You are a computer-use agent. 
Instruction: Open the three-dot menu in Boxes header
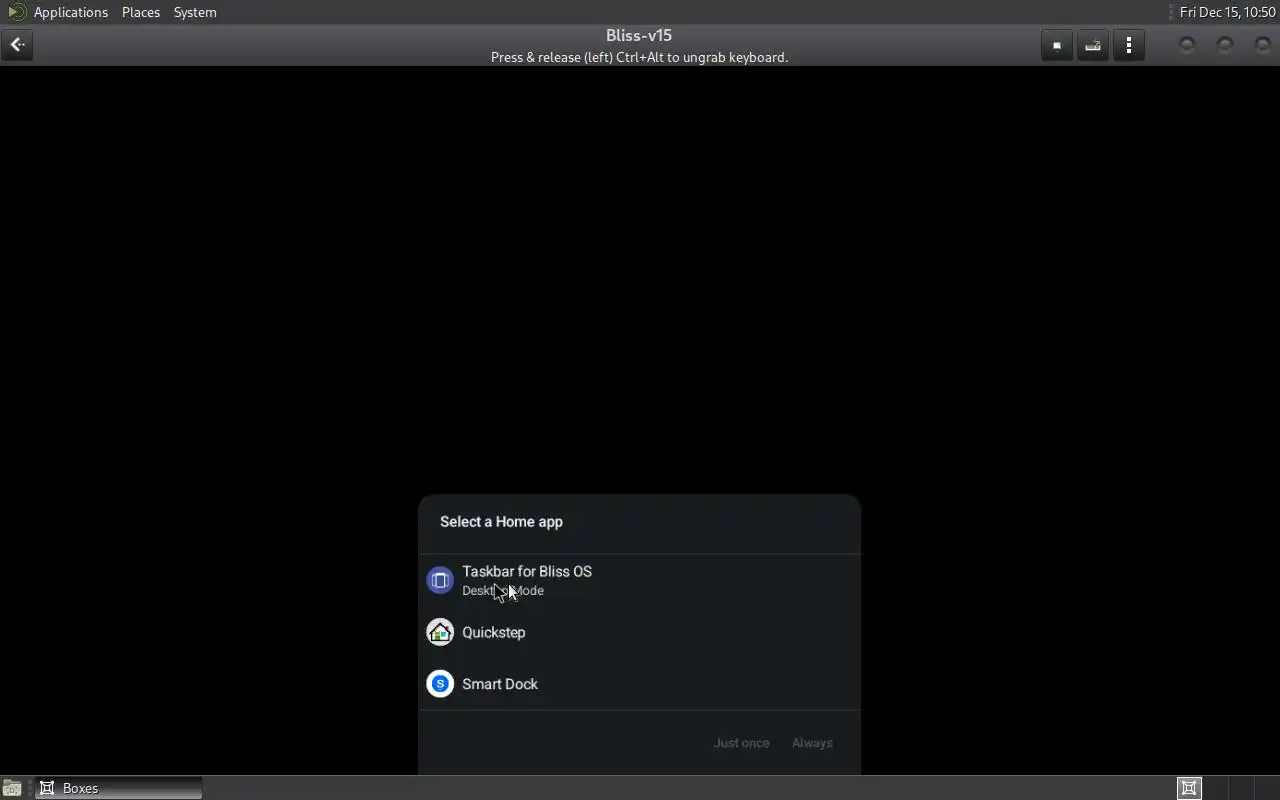pos(1129,45)
